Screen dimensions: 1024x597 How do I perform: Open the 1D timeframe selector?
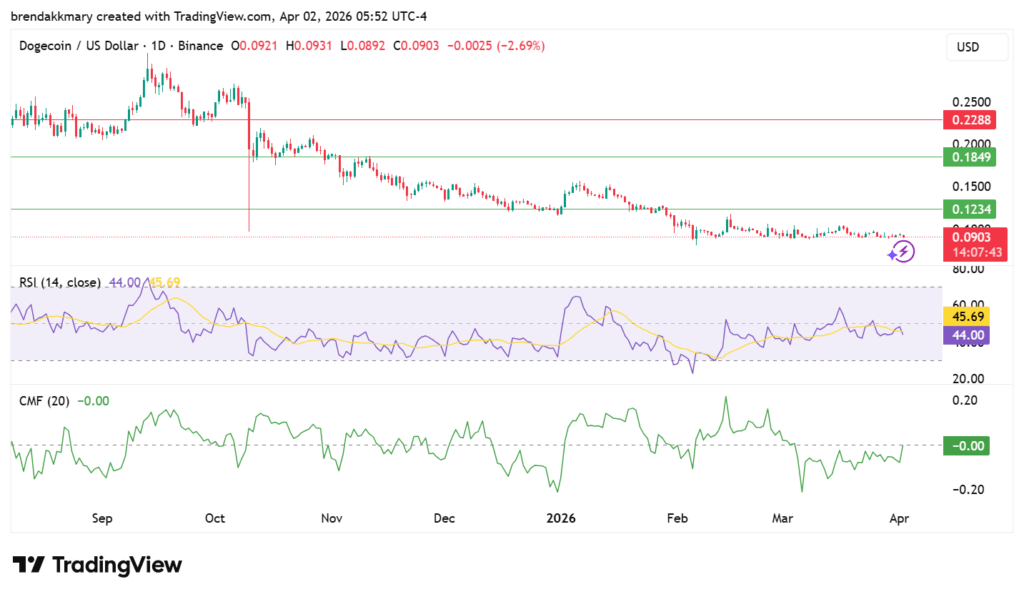tap(158, 46)
